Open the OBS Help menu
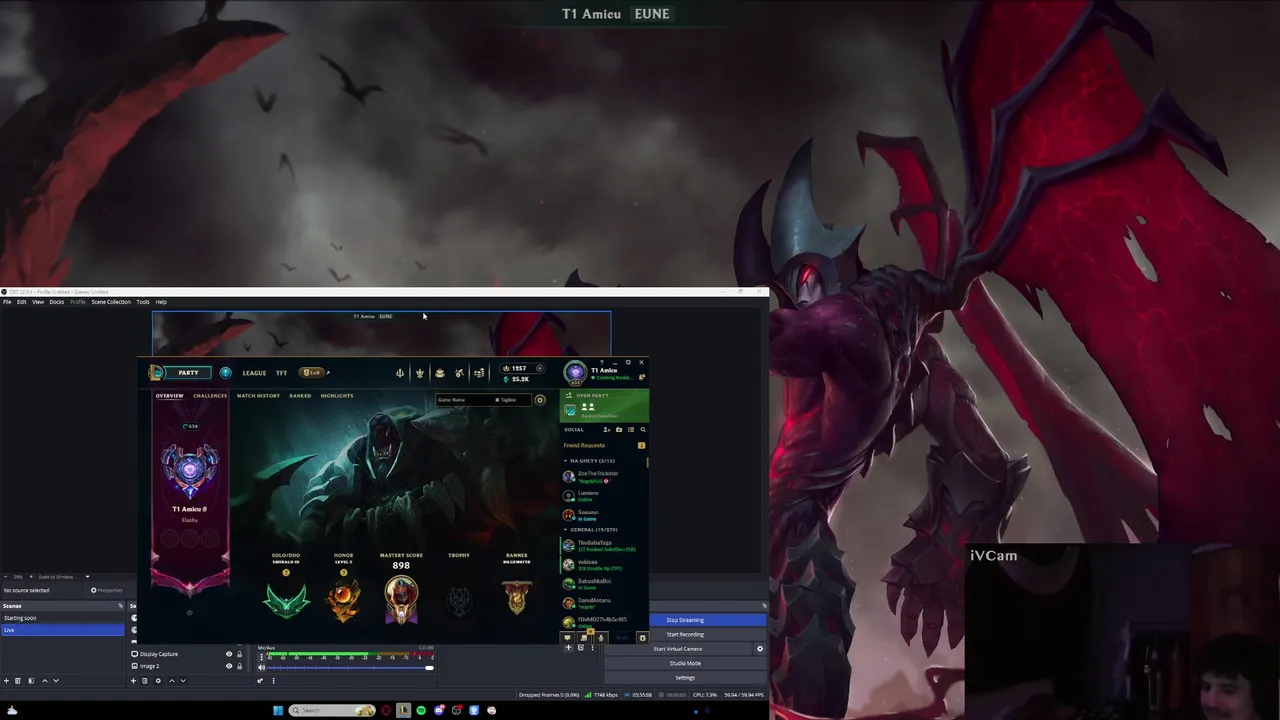Viewport: 1280px width, 720px height. click(161, 302)
